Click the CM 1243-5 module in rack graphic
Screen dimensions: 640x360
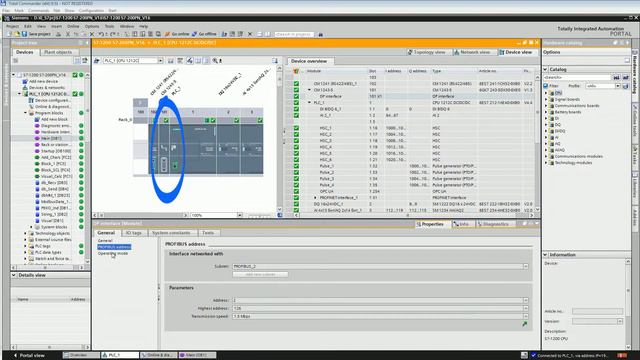(164, 149)
